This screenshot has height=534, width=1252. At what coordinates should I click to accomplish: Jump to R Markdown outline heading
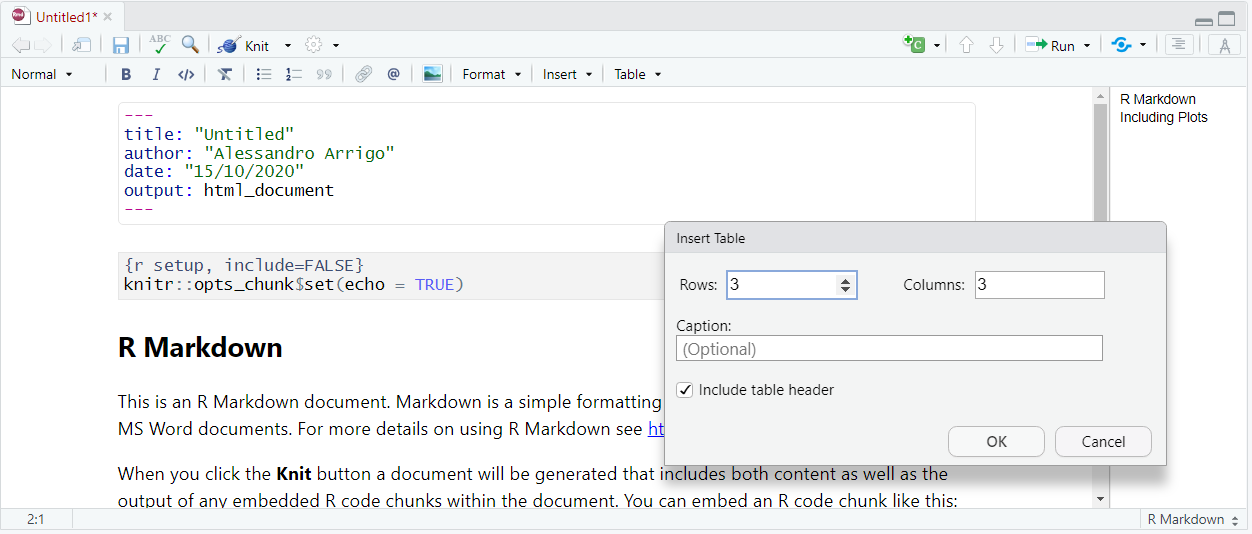1158,99
